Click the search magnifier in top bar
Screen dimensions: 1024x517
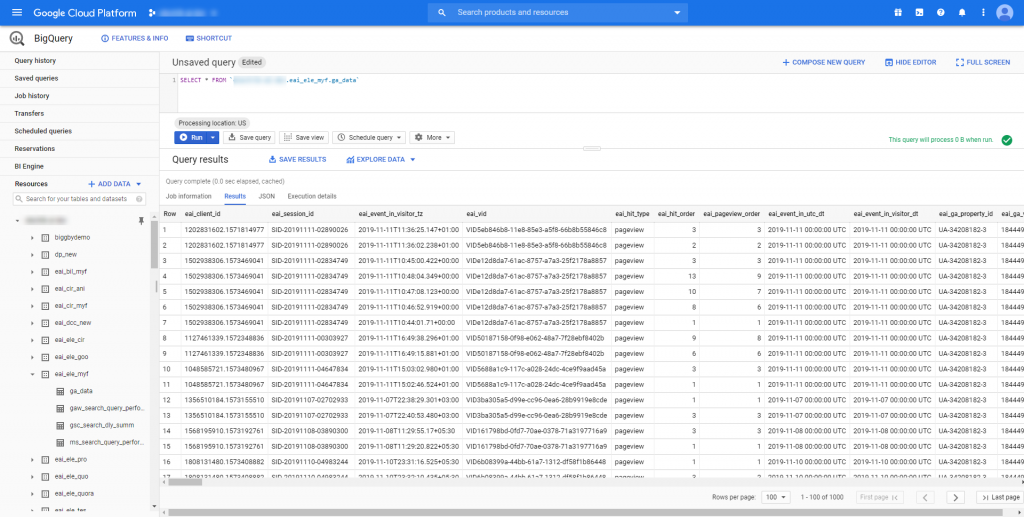point(442,12)
